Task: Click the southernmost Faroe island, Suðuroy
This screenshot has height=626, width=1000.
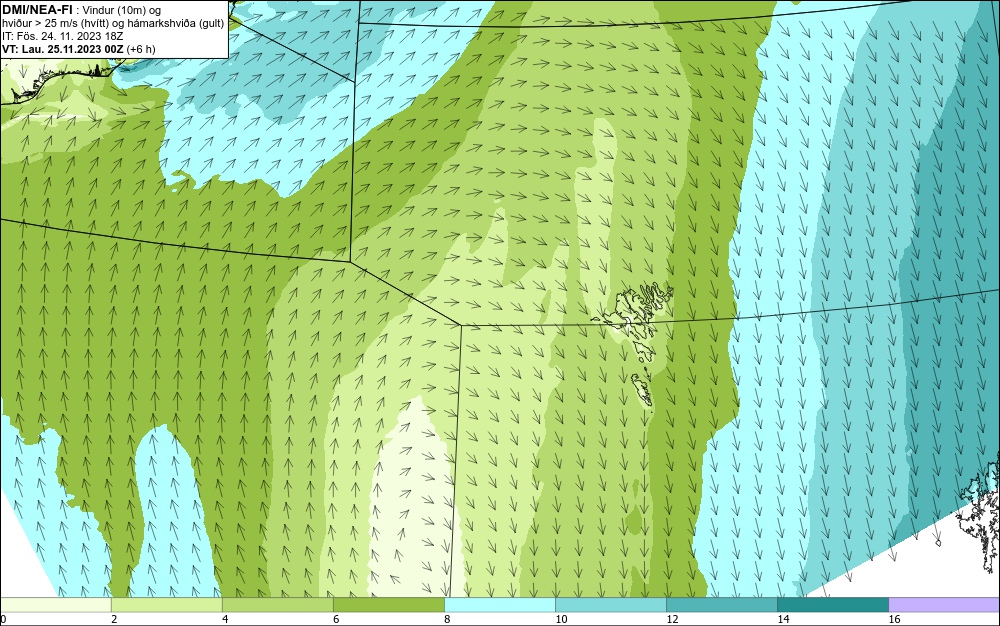Action: tap(643, 390)
